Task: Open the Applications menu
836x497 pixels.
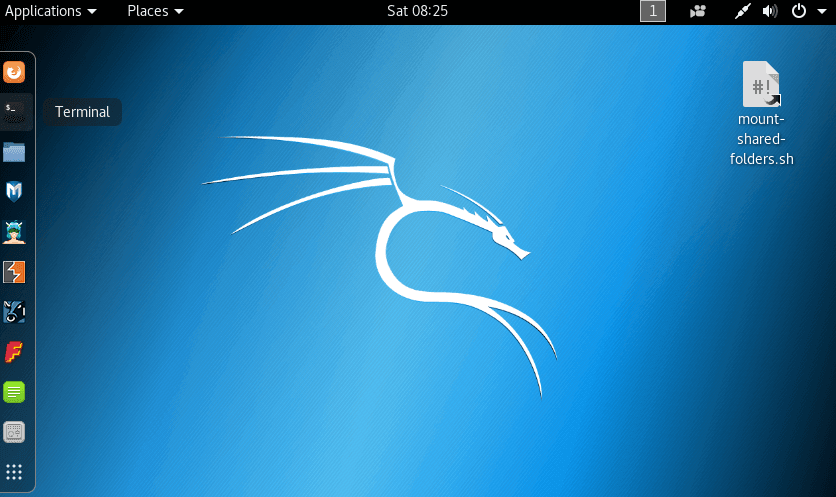Action: (x=51, y=11)
